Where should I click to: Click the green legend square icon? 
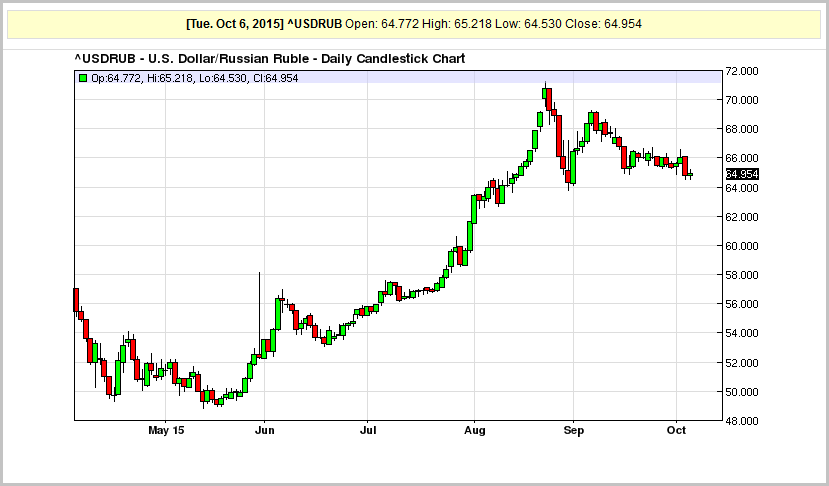point(82,78)
